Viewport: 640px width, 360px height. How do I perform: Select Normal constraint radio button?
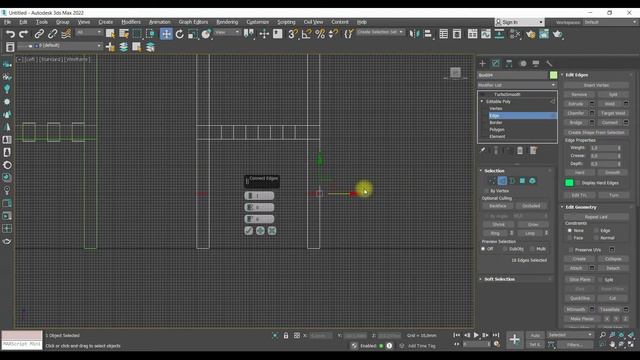point(596,238)
